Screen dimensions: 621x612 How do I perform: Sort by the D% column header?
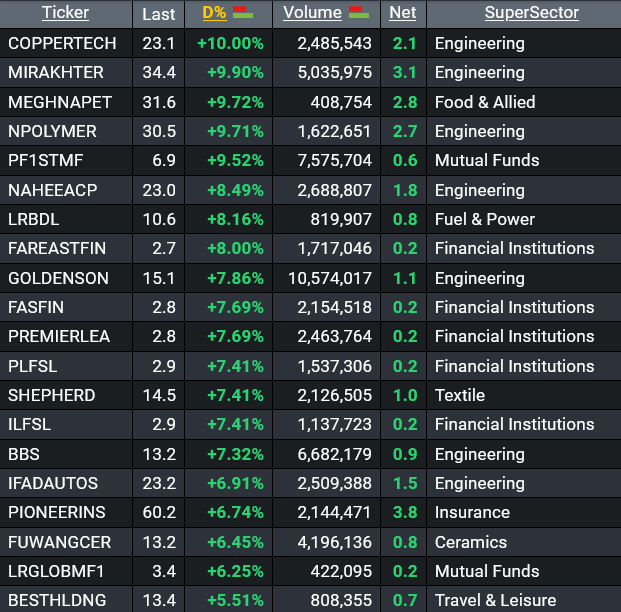(214, 13)
